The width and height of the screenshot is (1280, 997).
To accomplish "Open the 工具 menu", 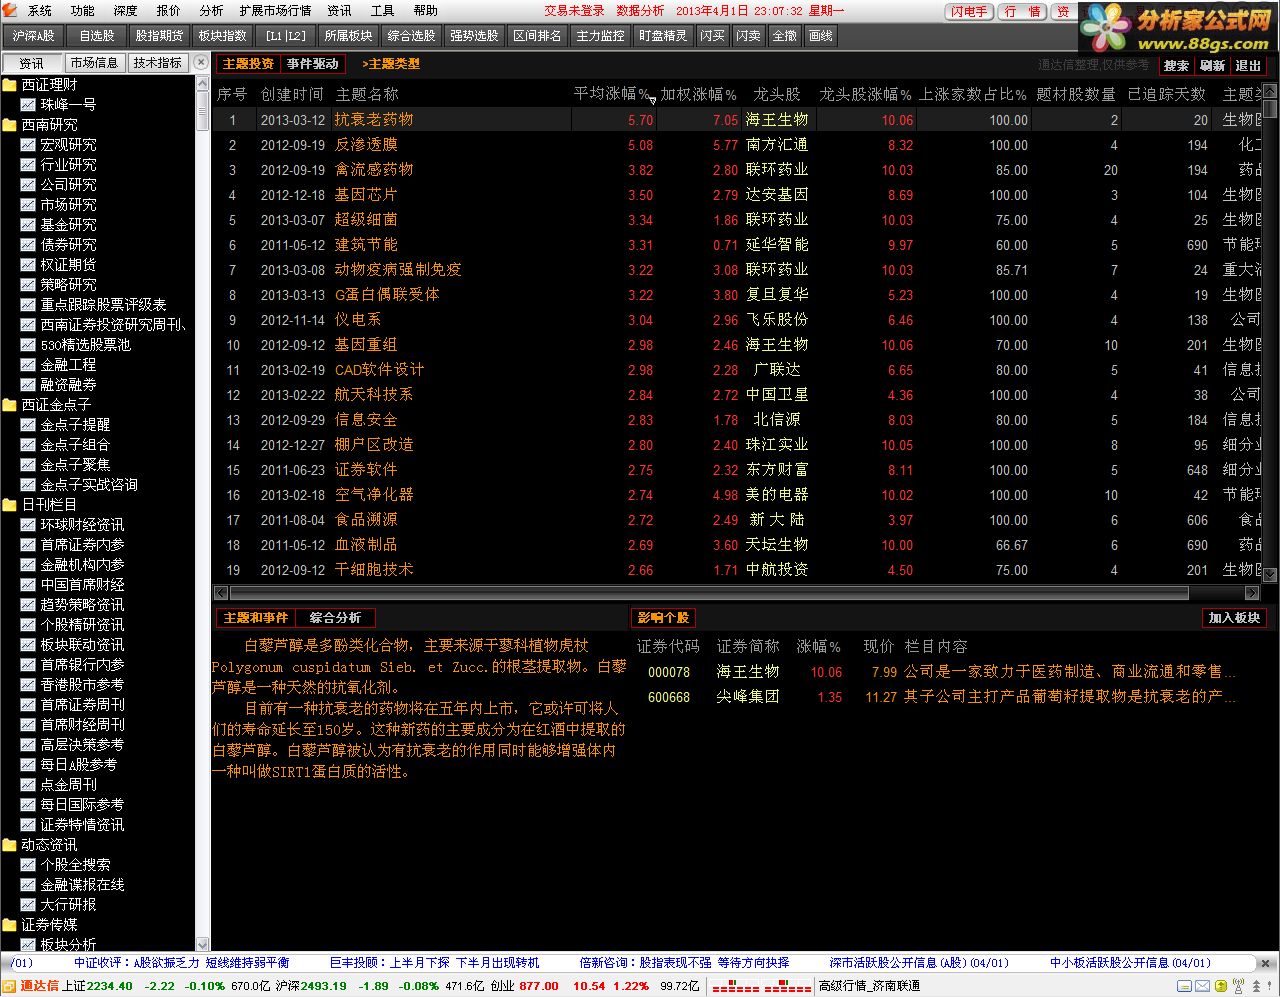I will pyautogui.click(x=383, y=10).
